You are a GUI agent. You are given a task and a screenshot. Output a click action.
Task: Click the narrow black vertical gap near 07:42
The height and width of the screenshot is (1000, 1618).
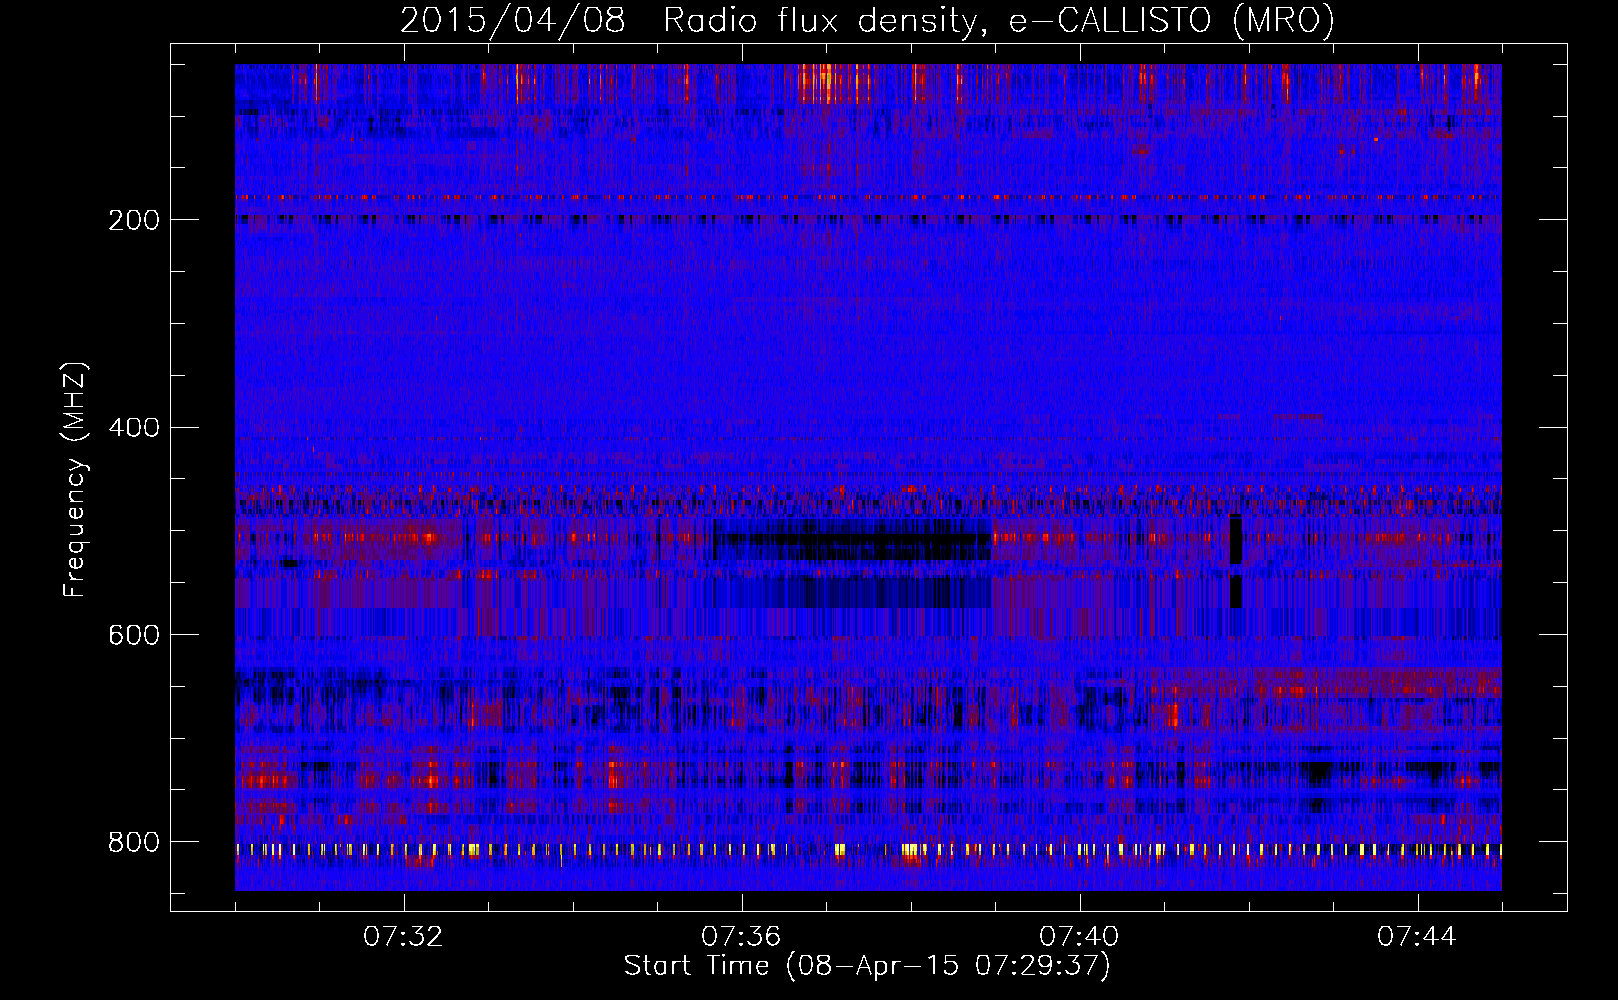[1236, 561]
